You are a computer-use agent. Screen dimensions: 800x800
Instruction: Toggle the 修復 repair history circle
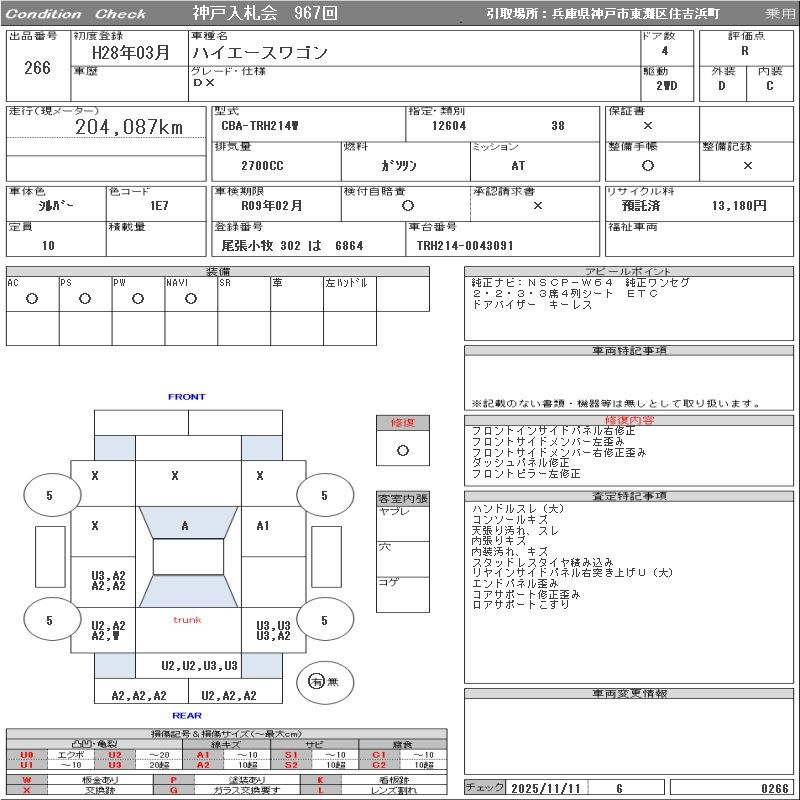click(x=402, y=450)
